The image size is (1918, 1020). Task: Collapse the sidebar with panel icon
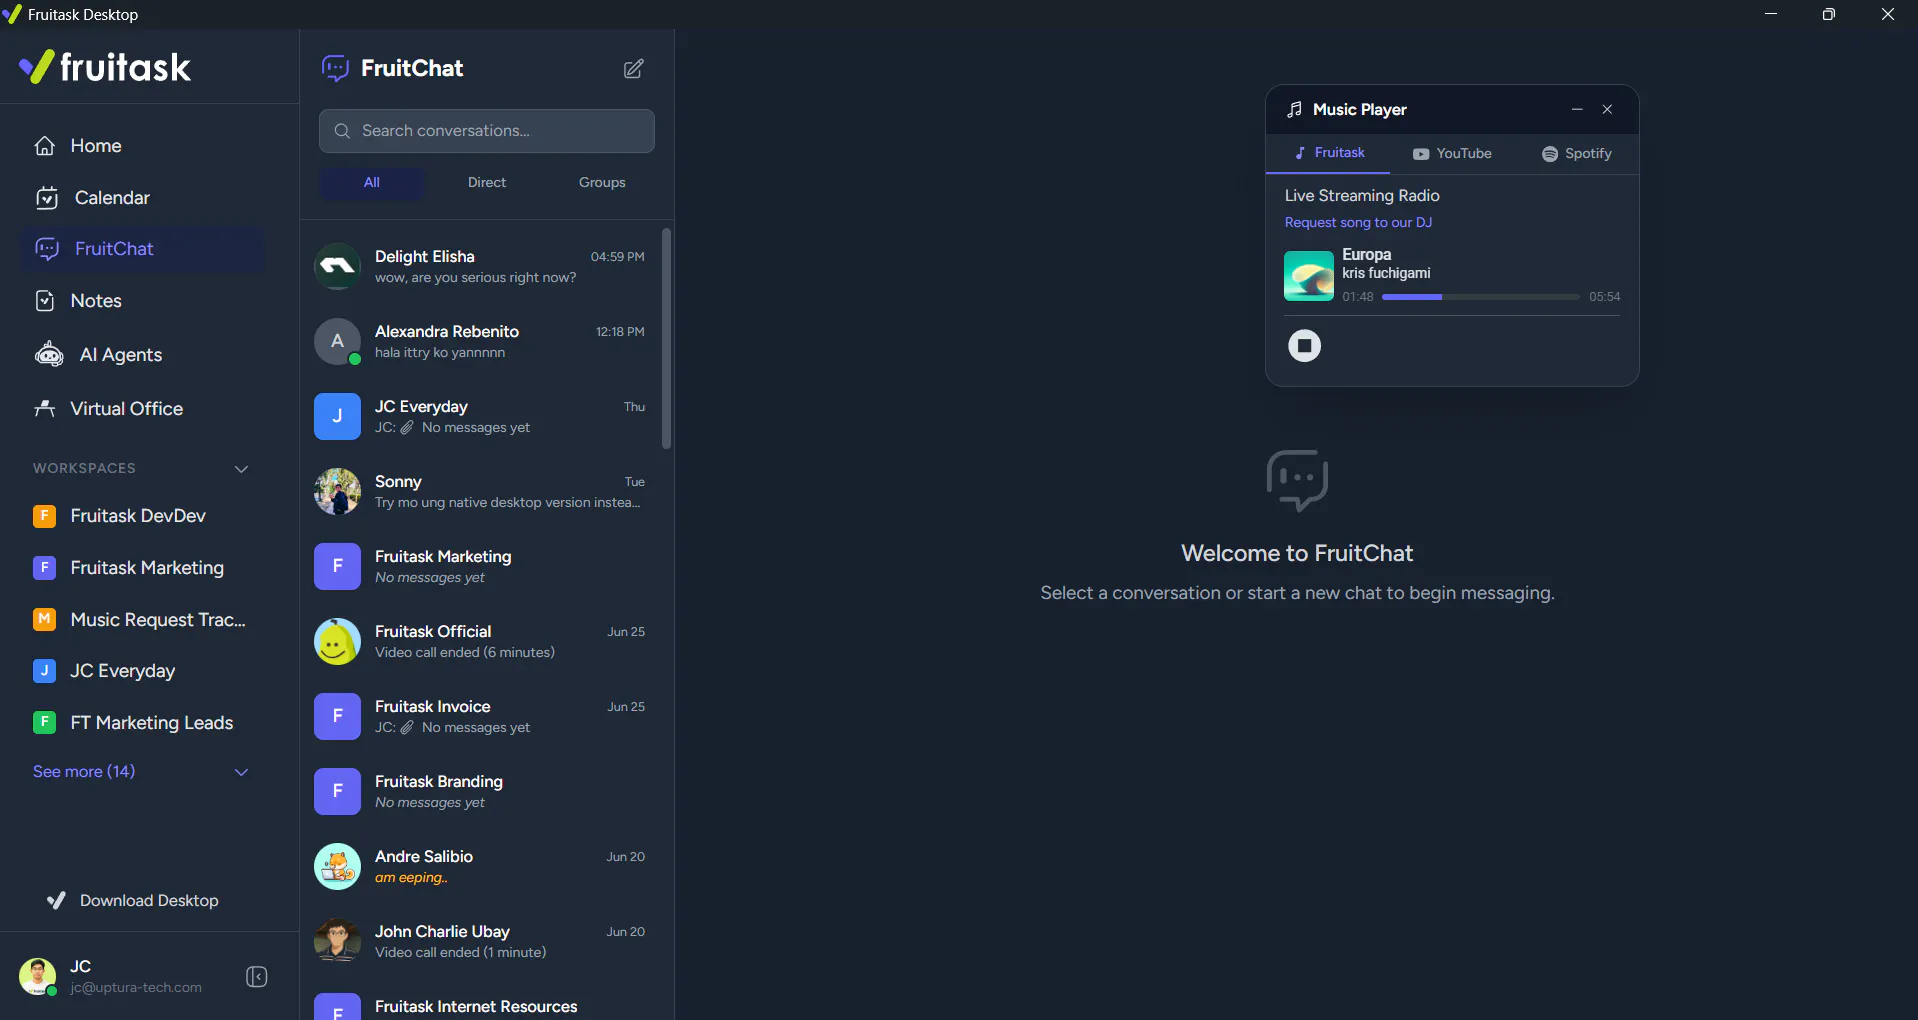click(257, 977)
